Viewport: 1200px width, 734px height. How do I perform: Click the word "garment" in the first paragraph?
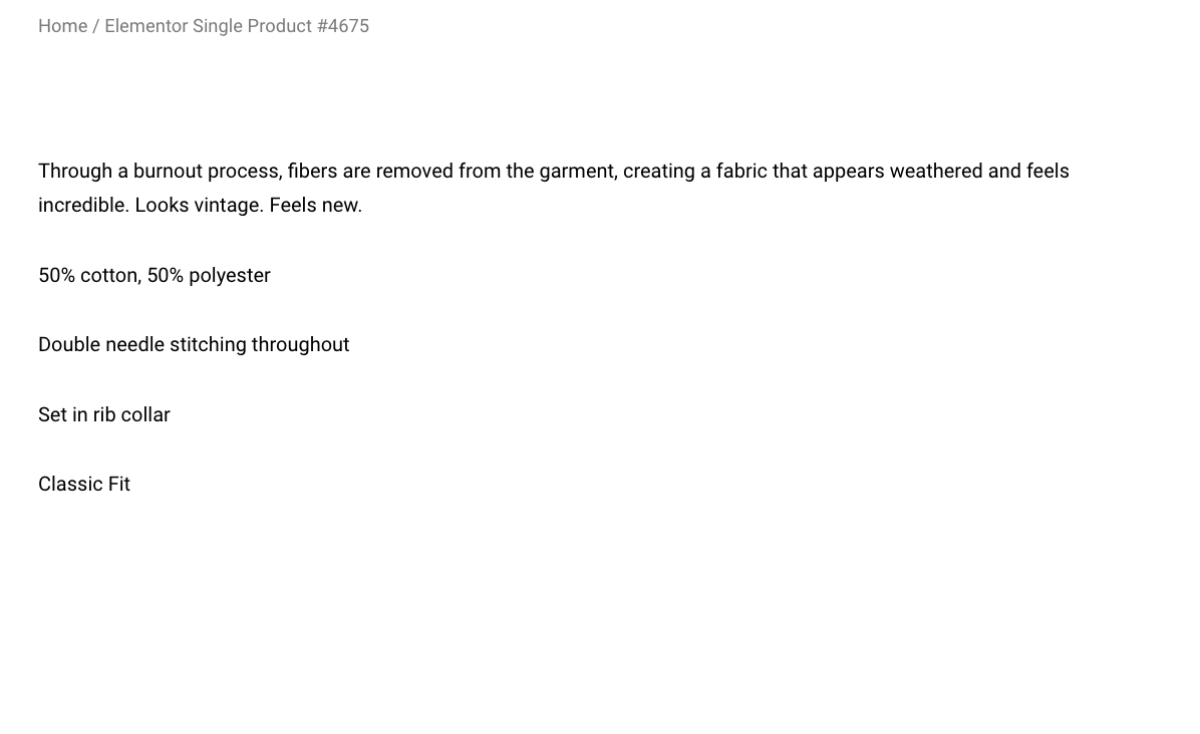pyautogui.click(x=577, y=172)
